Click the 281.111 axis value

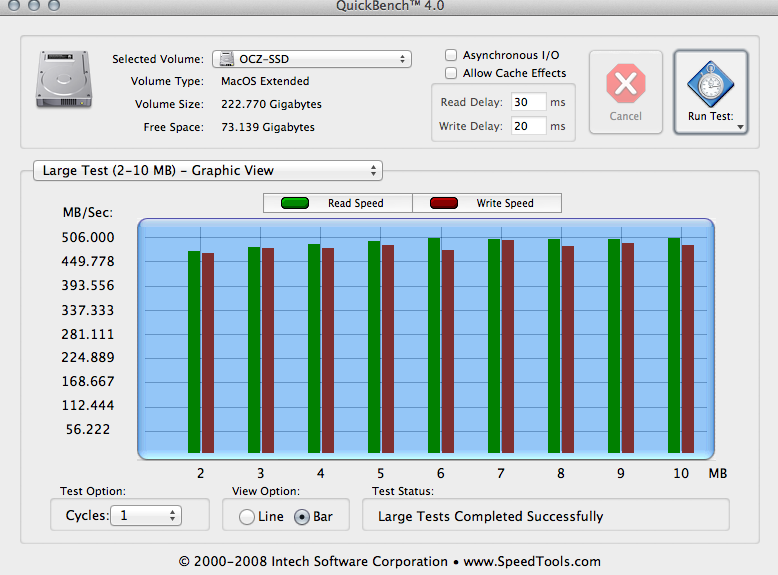[88, 334]
